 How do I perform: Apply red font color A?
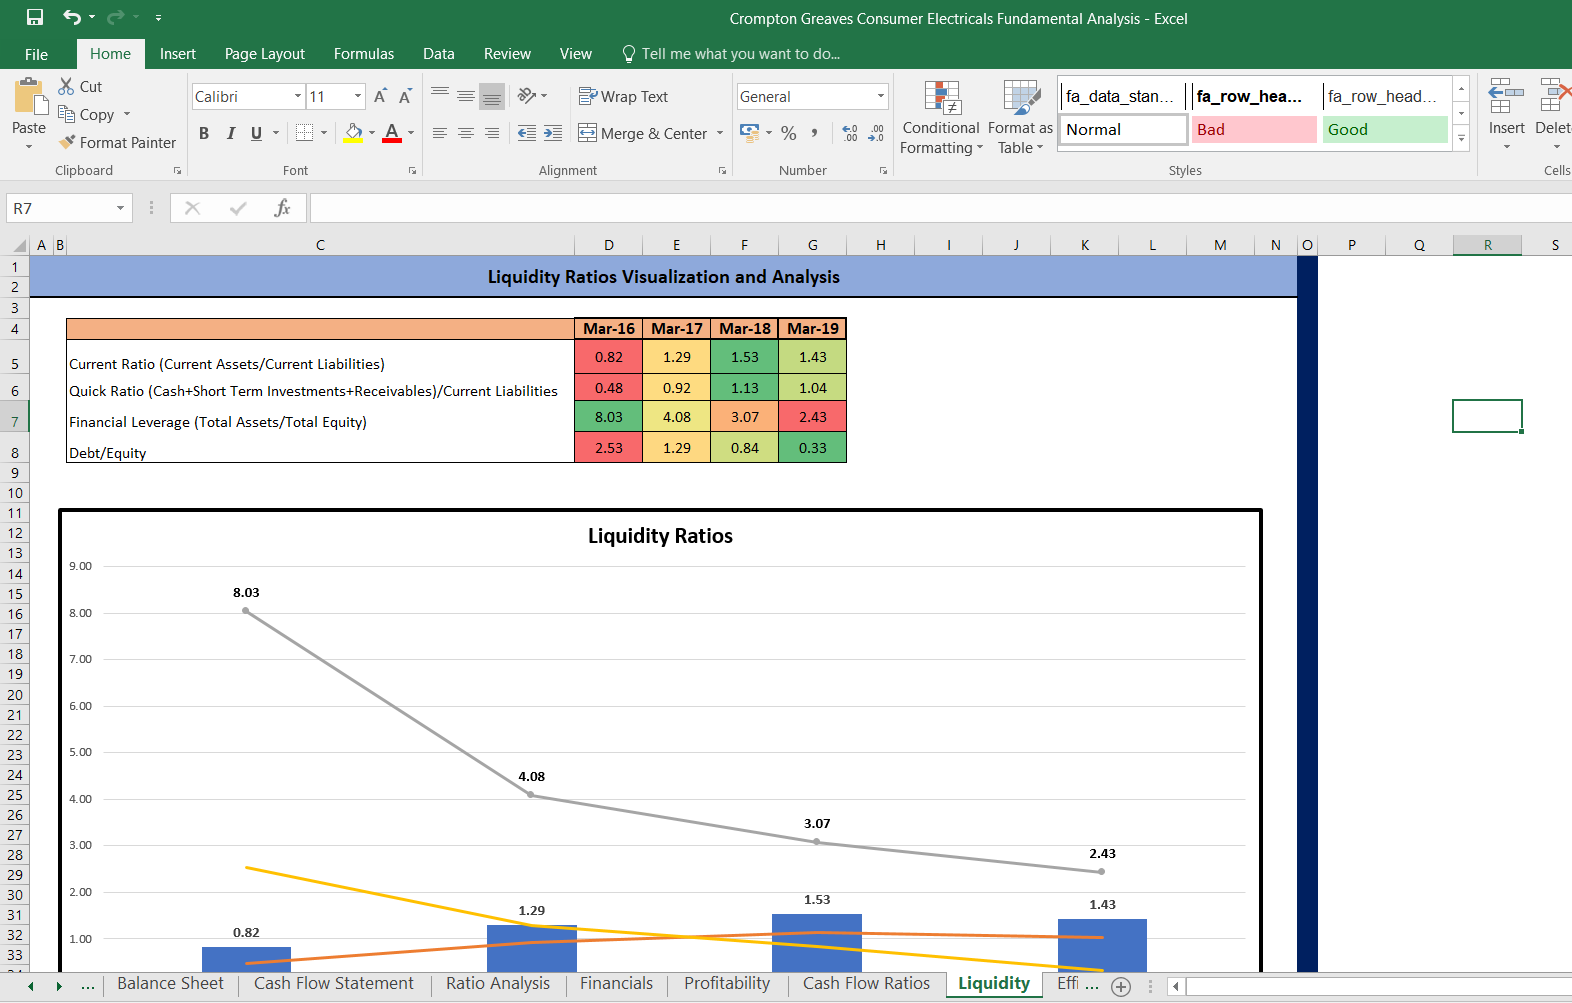392,133
